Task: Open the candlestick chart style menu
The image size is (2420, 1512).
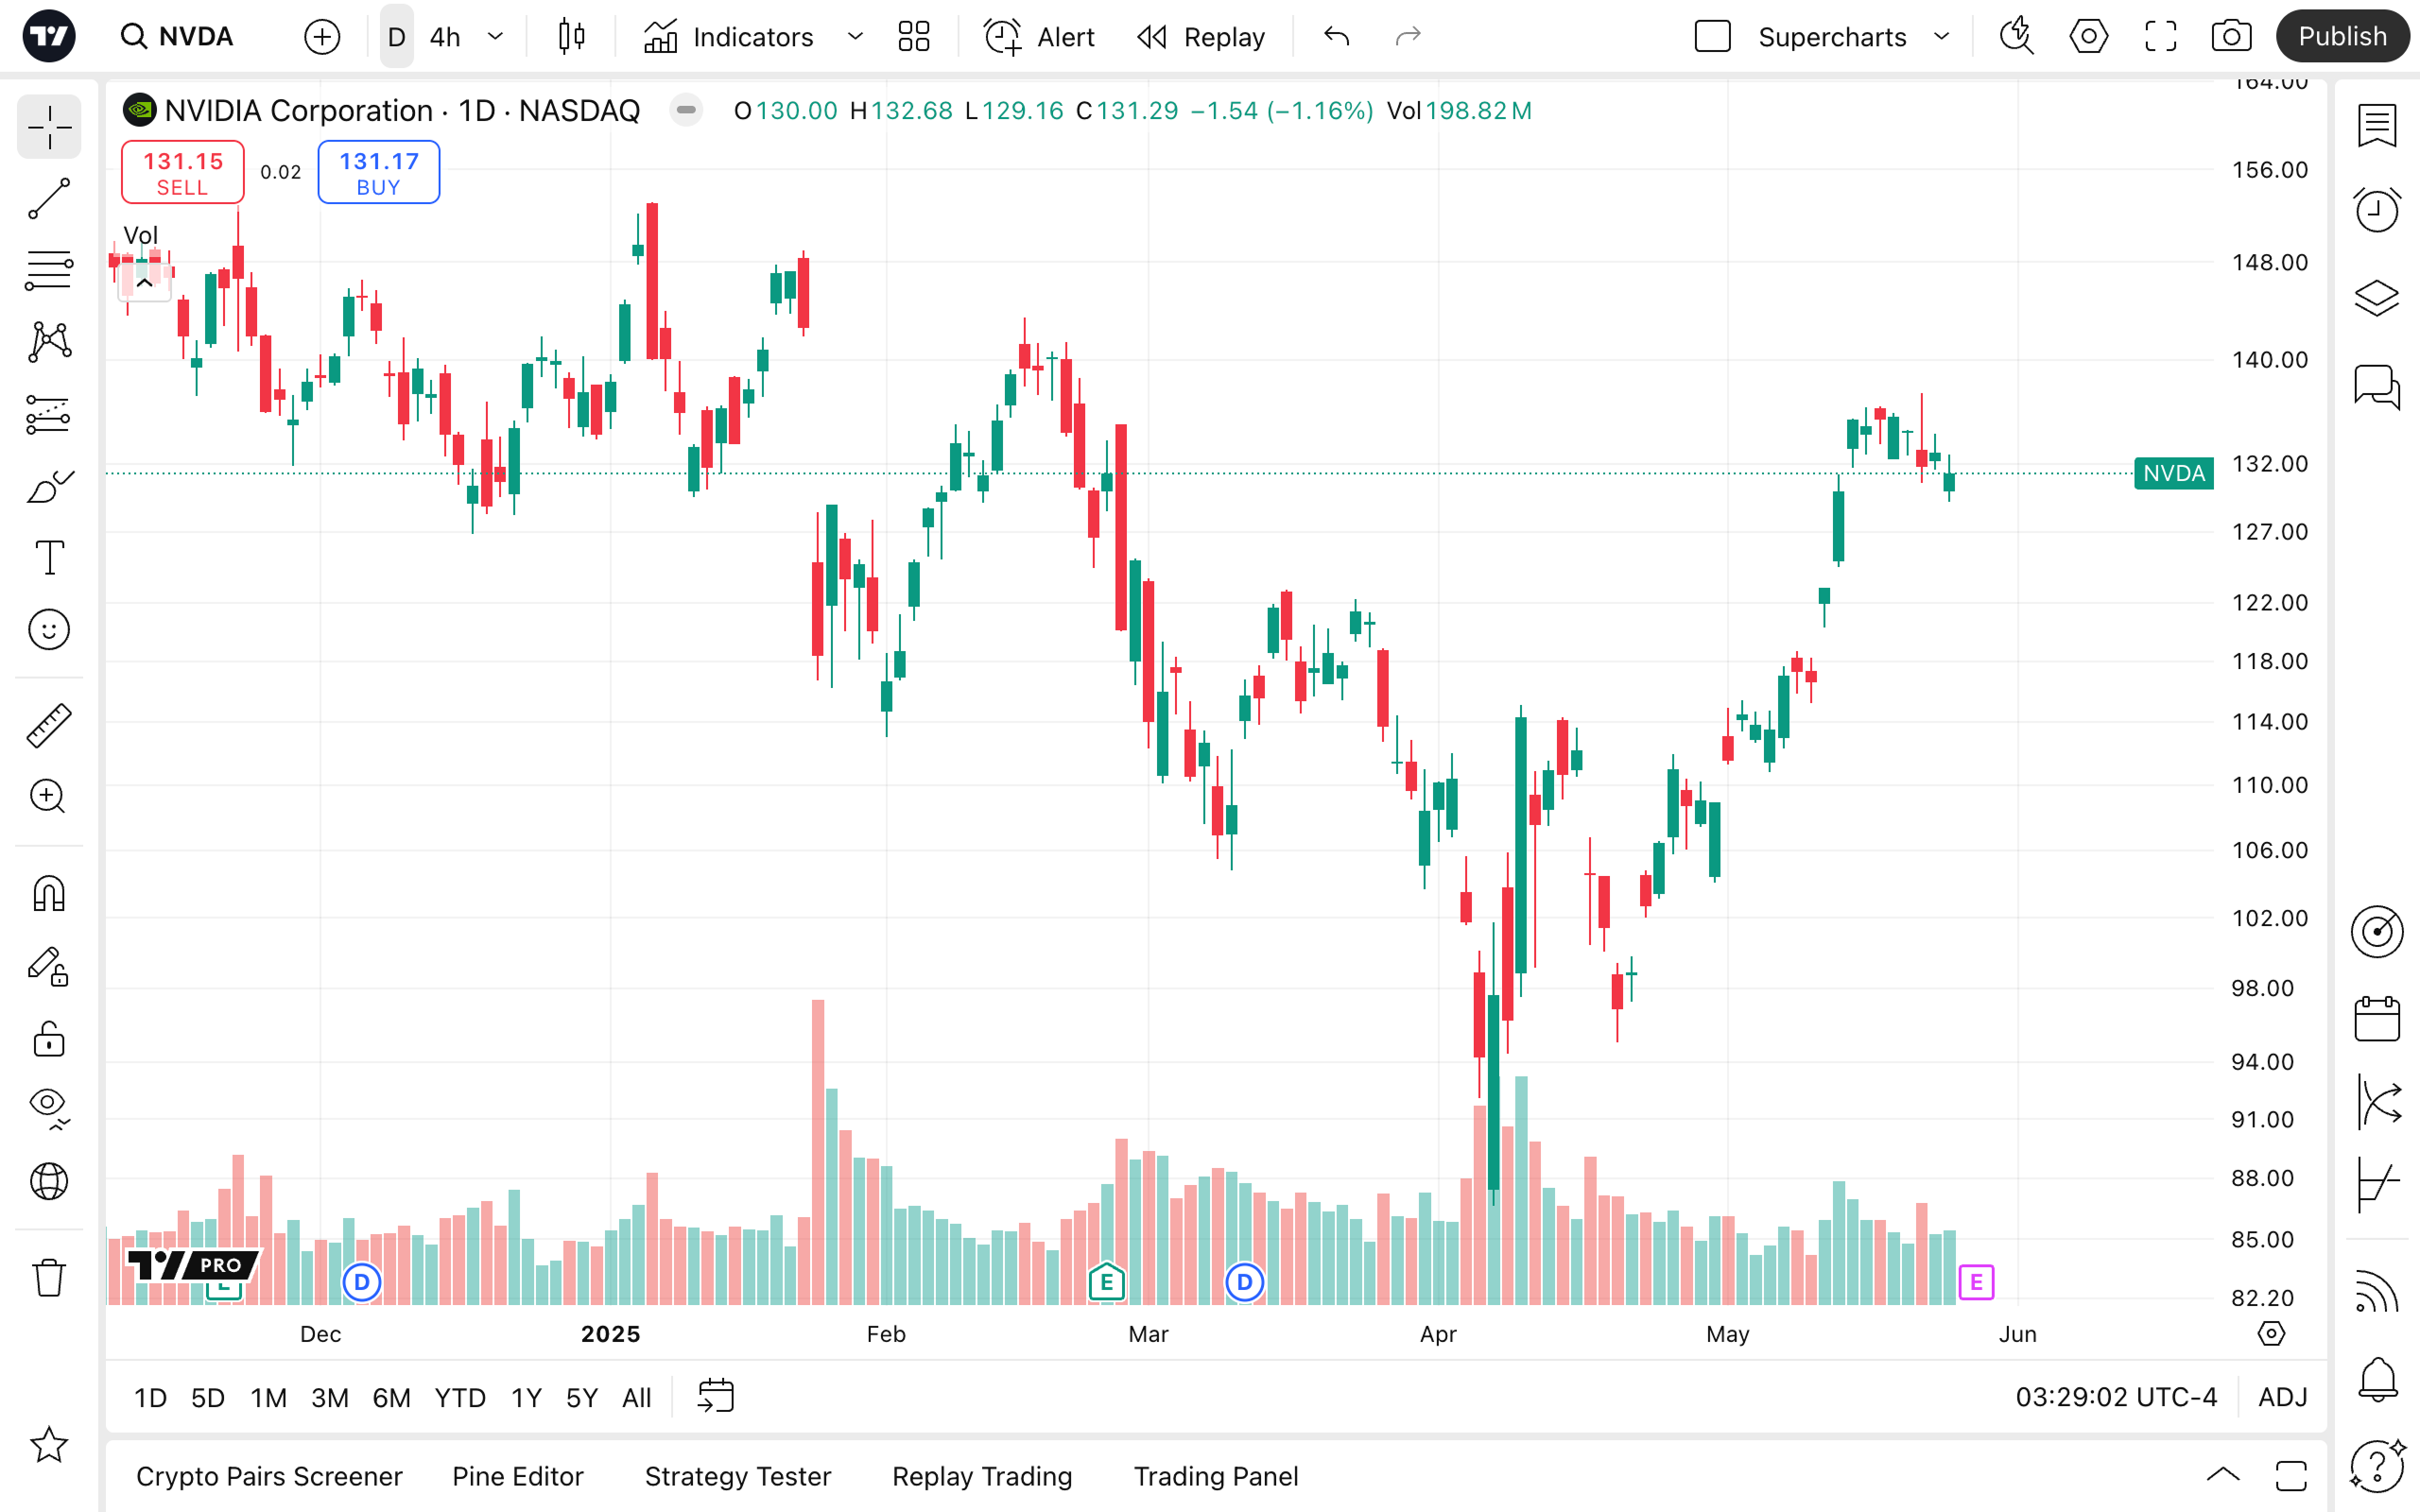Action: coord(571,37)
